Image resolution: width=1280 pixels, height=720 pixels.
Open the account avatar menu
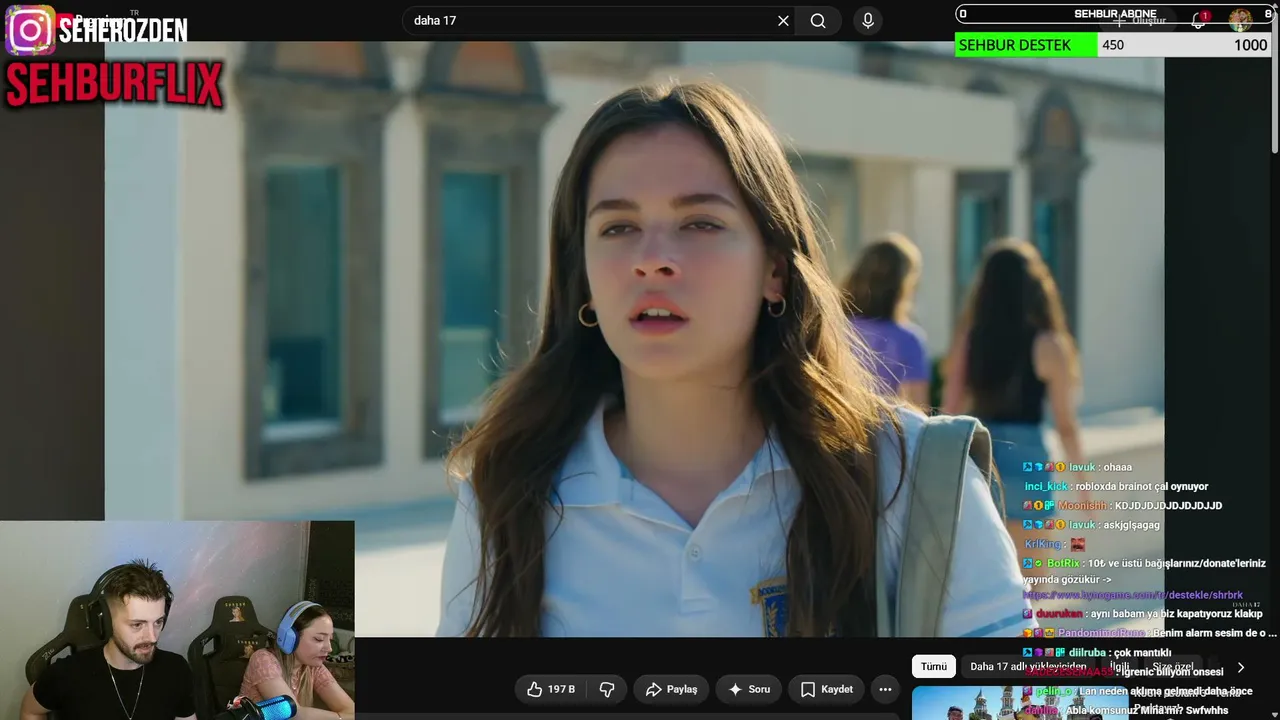pyautogui.click(x=1240, y=19)
